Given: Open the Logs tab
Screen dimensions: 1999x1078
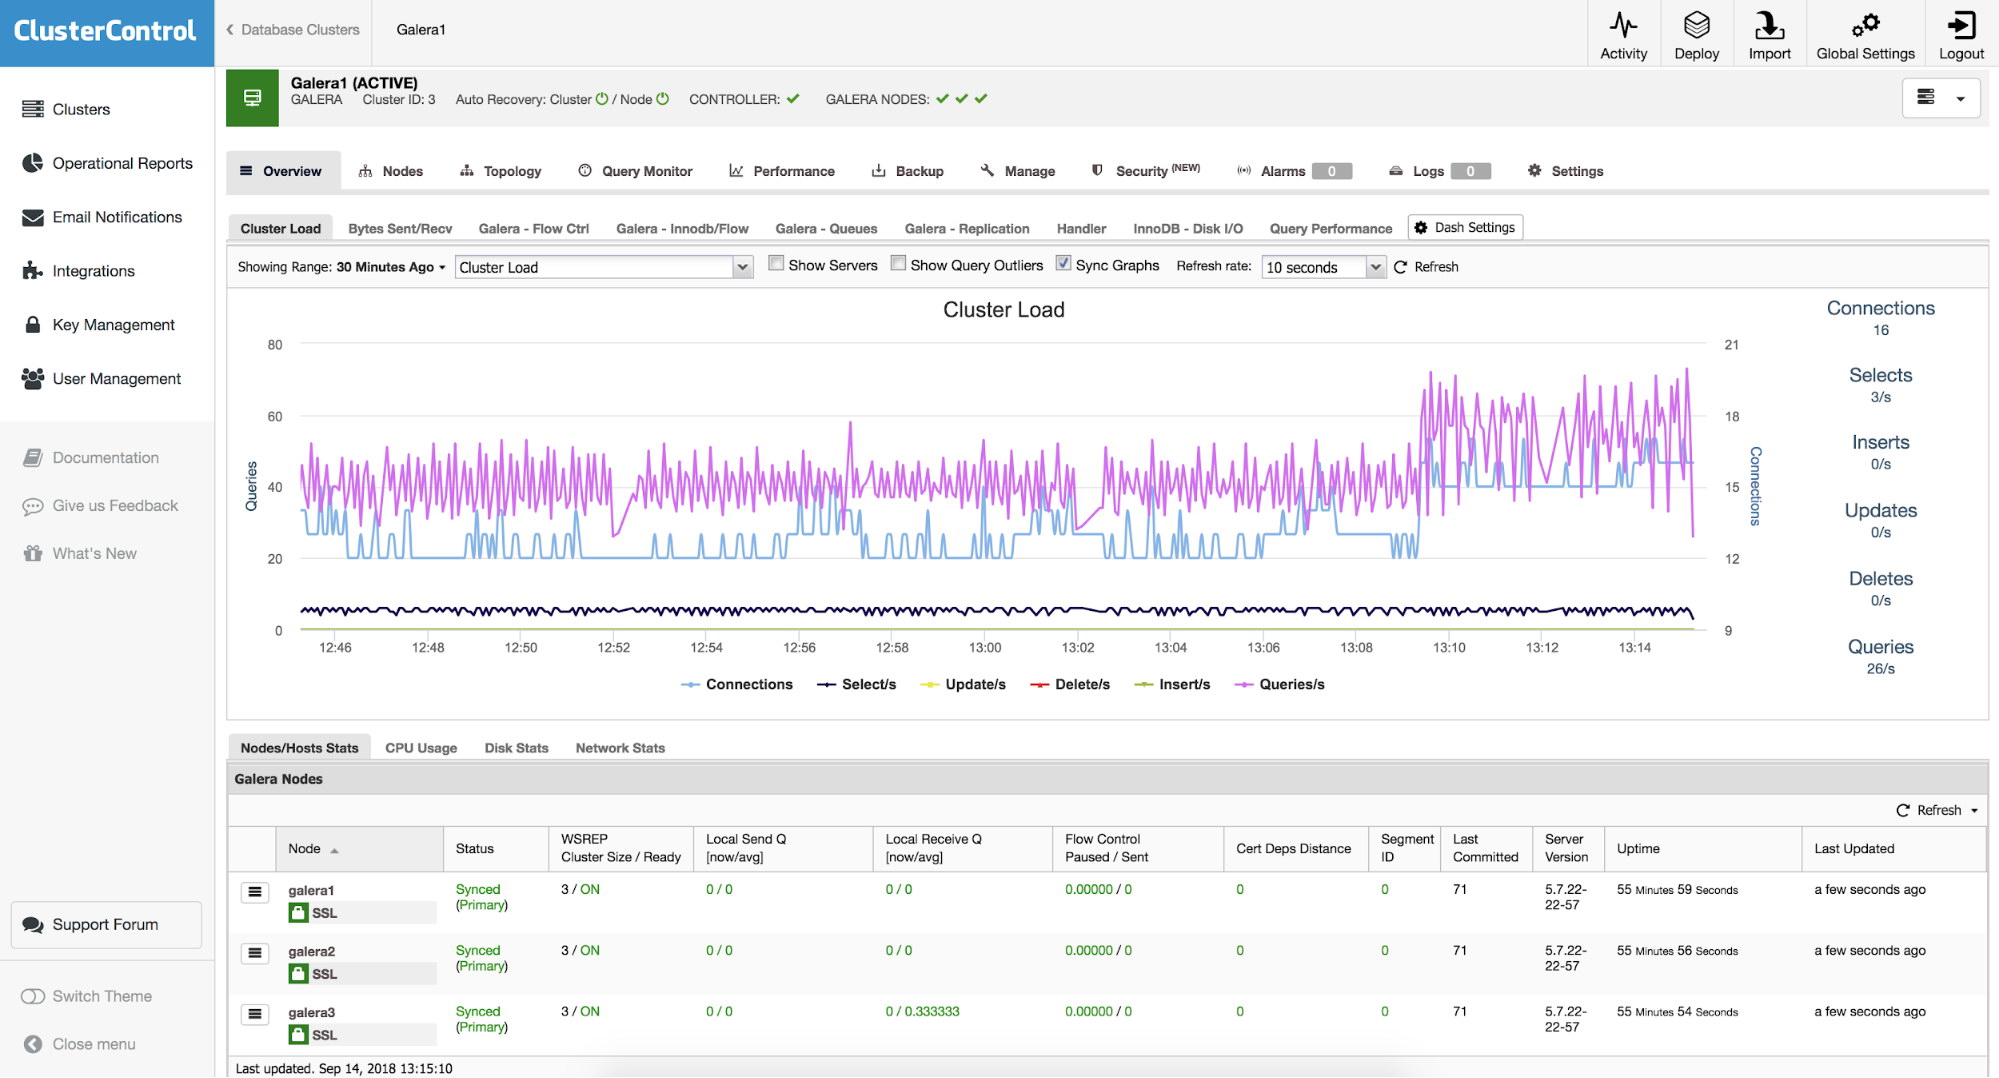Looking at the screenshot, I should tap(1439, 171).
